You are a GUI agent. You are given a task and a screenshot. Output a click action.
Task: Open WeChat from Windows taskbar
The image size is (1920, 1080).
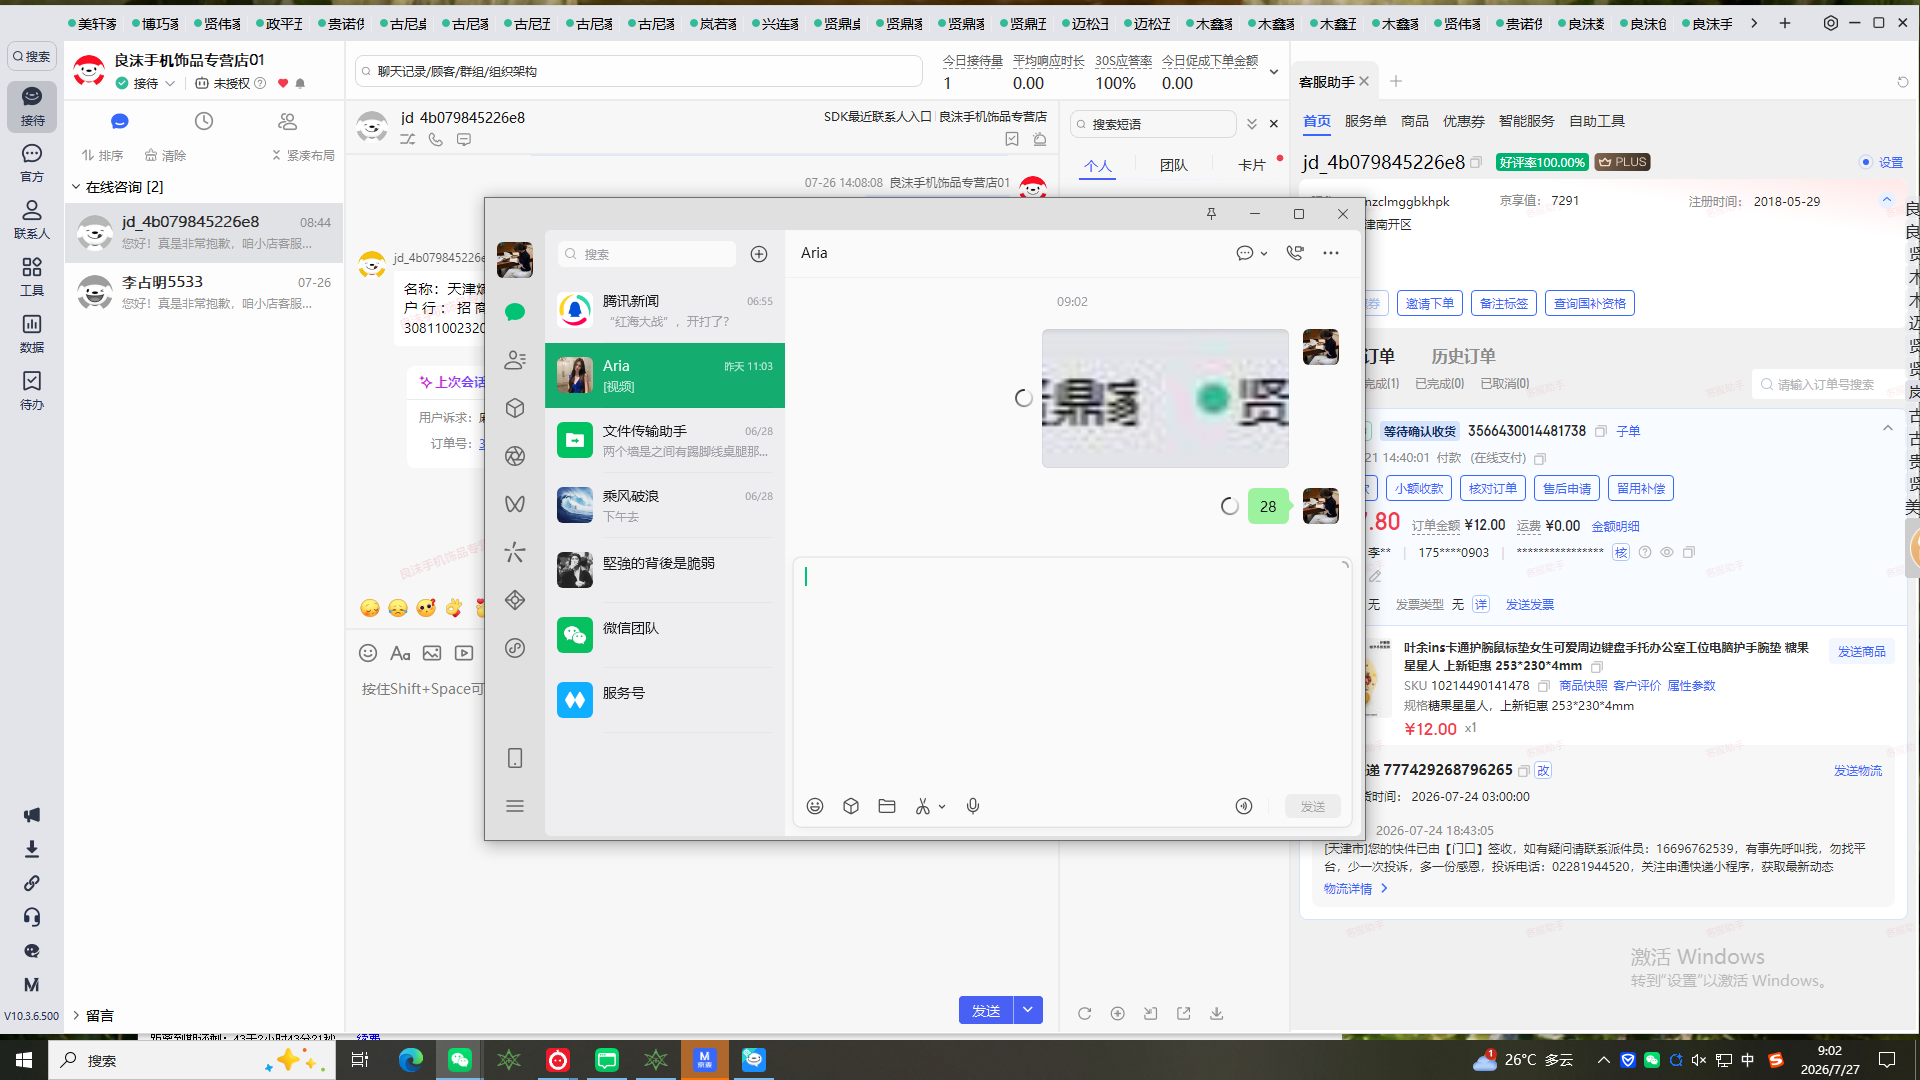[x=460, y=1060]
